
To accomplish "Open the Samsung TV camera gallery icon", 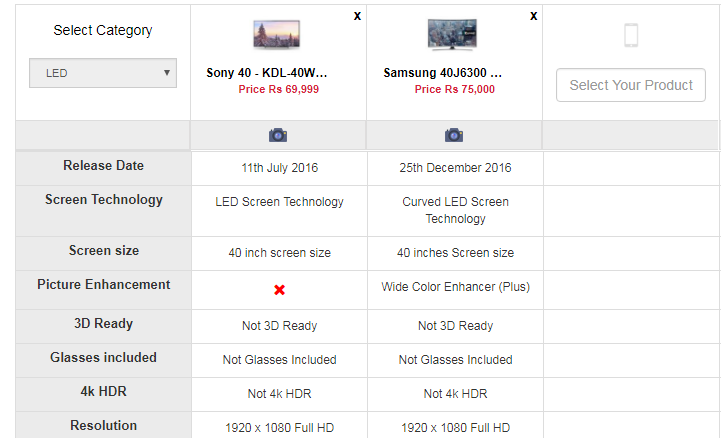I will click(x=454, y=135).
